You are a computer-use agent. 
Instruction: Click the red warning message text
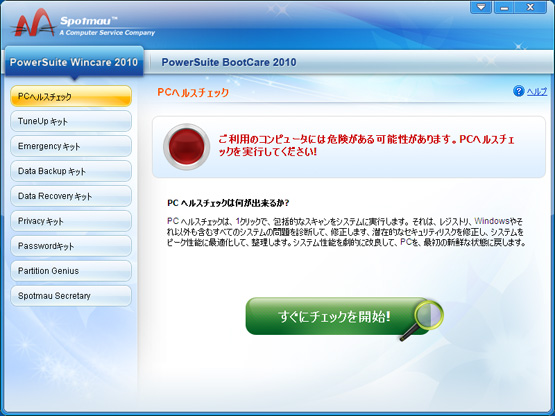[366, 145]
